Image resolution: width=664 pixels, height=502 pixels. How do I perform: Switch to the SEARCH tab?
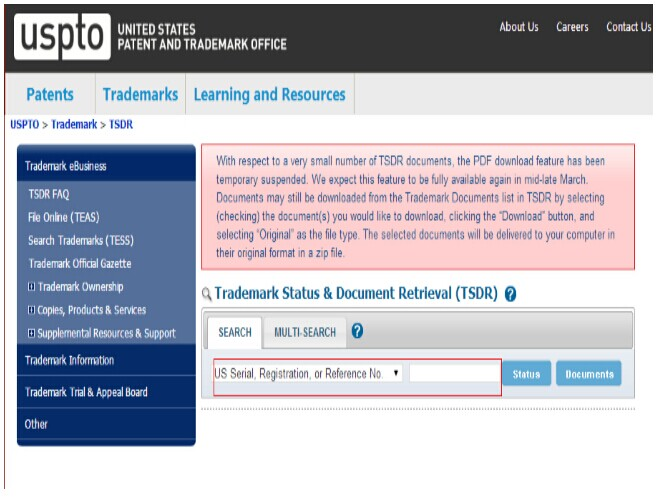click(x=235, y=333)
